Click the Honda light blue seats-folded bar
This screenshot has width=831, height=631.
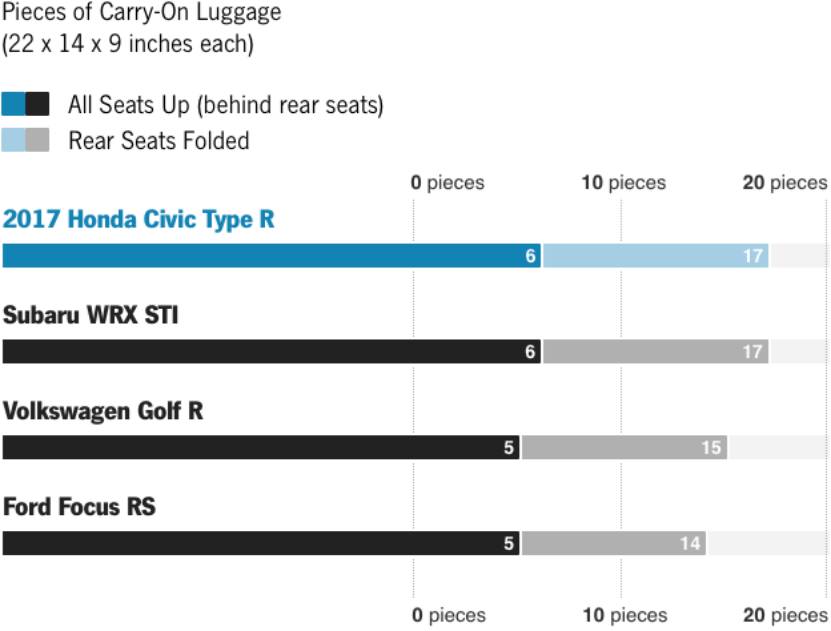click(x=655, y=256)
